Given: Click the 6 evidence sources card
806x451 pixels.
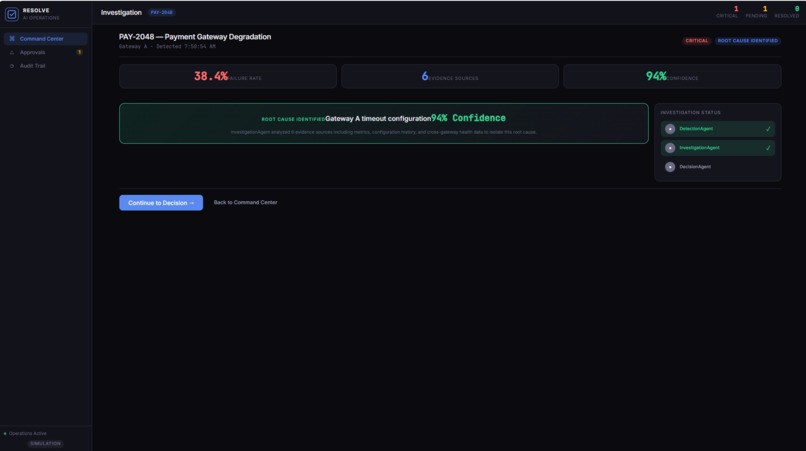Looking at the screenshot, I should click(450, 77).
